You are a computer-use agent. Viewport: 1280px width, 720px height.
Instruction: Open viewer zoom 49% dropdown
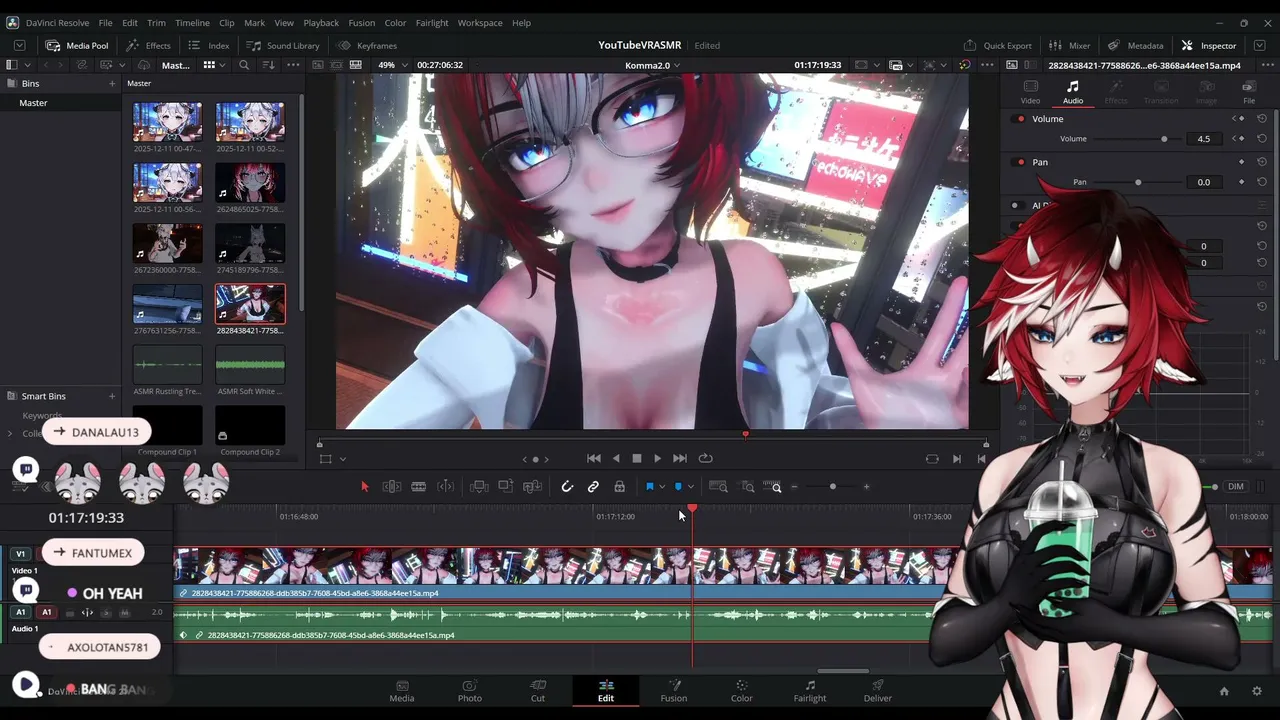pos(395,65)
